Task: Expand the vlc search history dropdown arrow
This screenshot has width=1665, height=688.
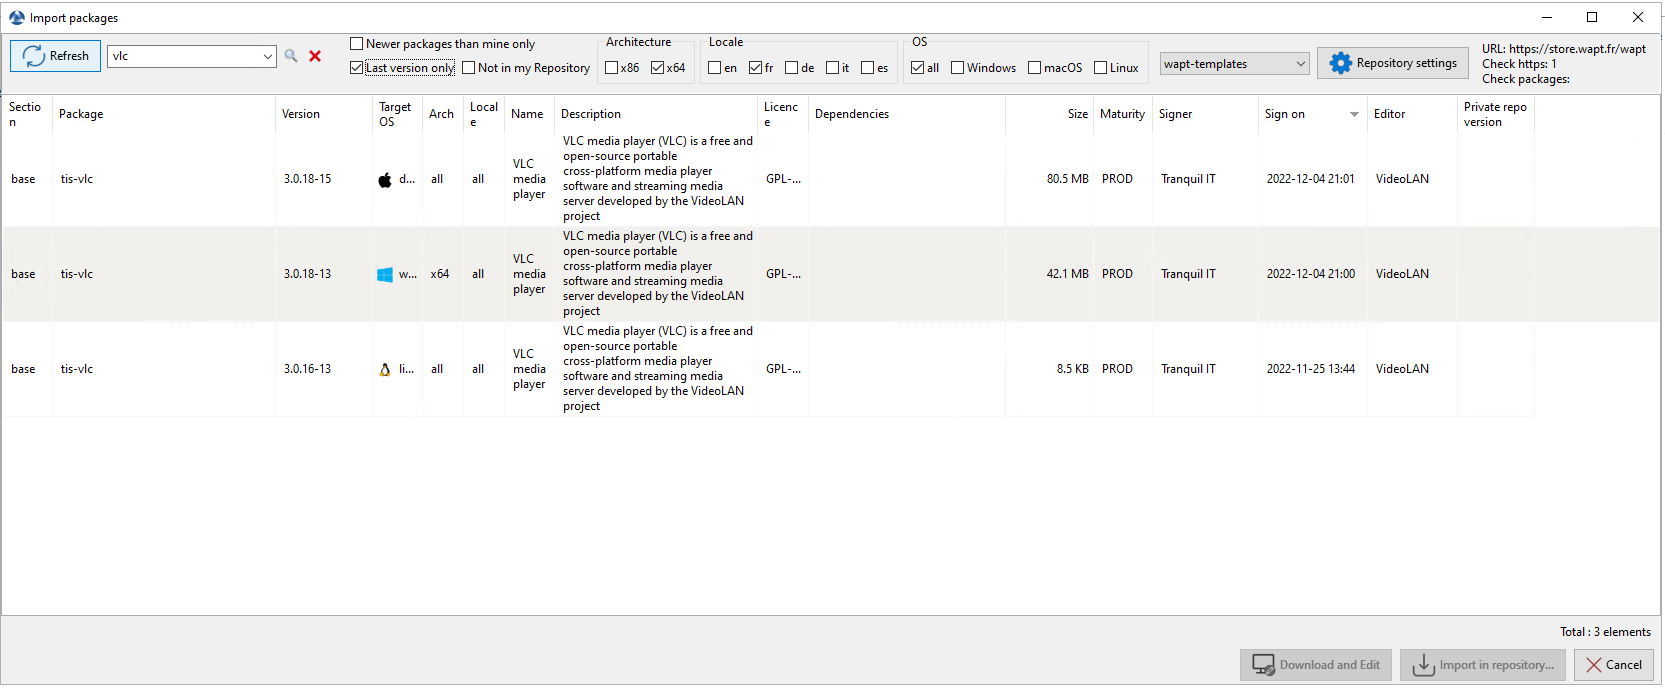Action: pos(267,57)
